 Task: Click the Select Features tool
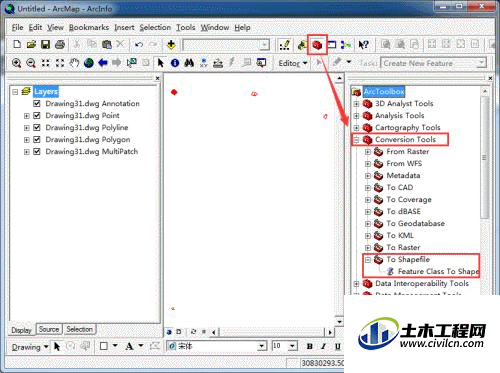[x=131, y=63]
